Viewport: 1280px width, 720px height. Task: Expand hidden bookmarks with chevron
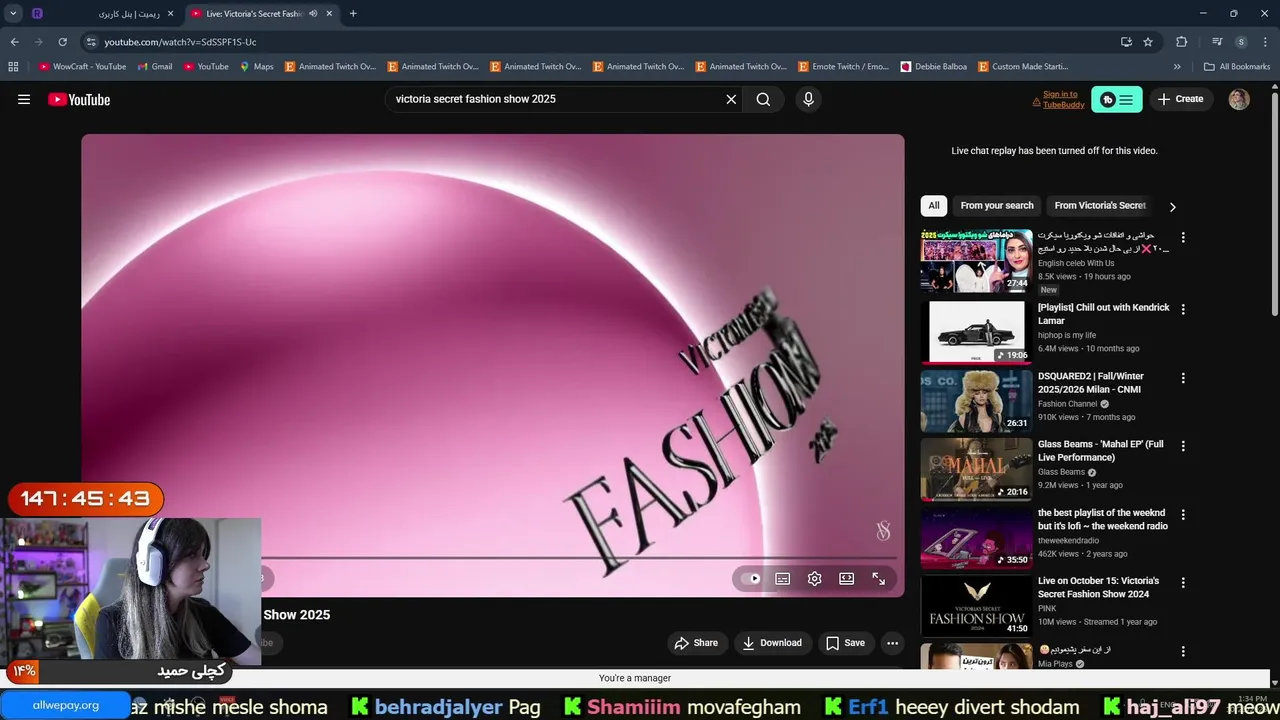point(1177,67)
